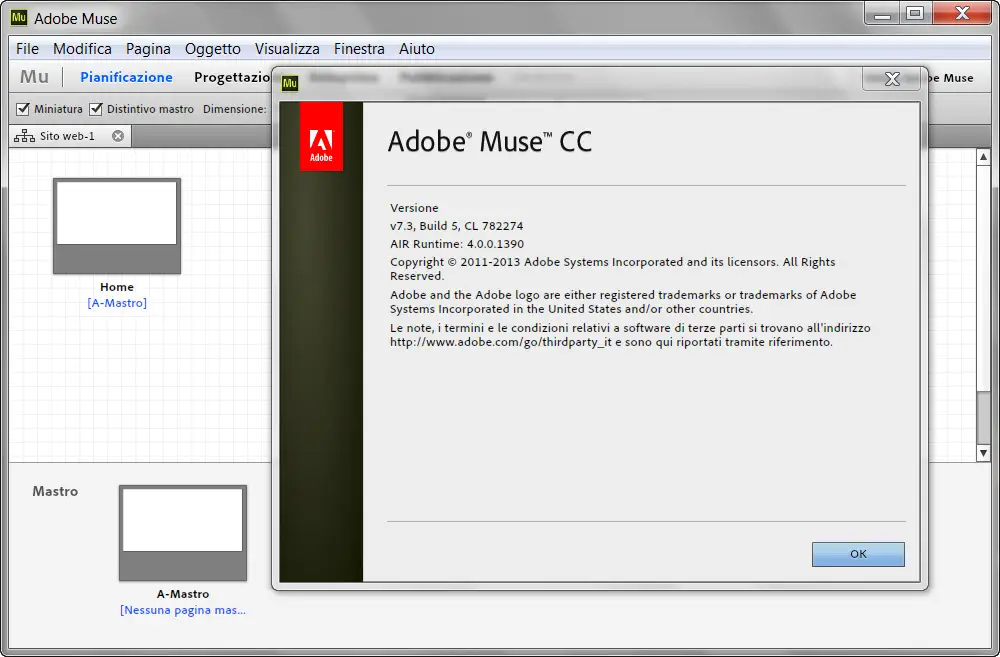
Task: Select the Home page thumbnail
Action: coord(117,226)
